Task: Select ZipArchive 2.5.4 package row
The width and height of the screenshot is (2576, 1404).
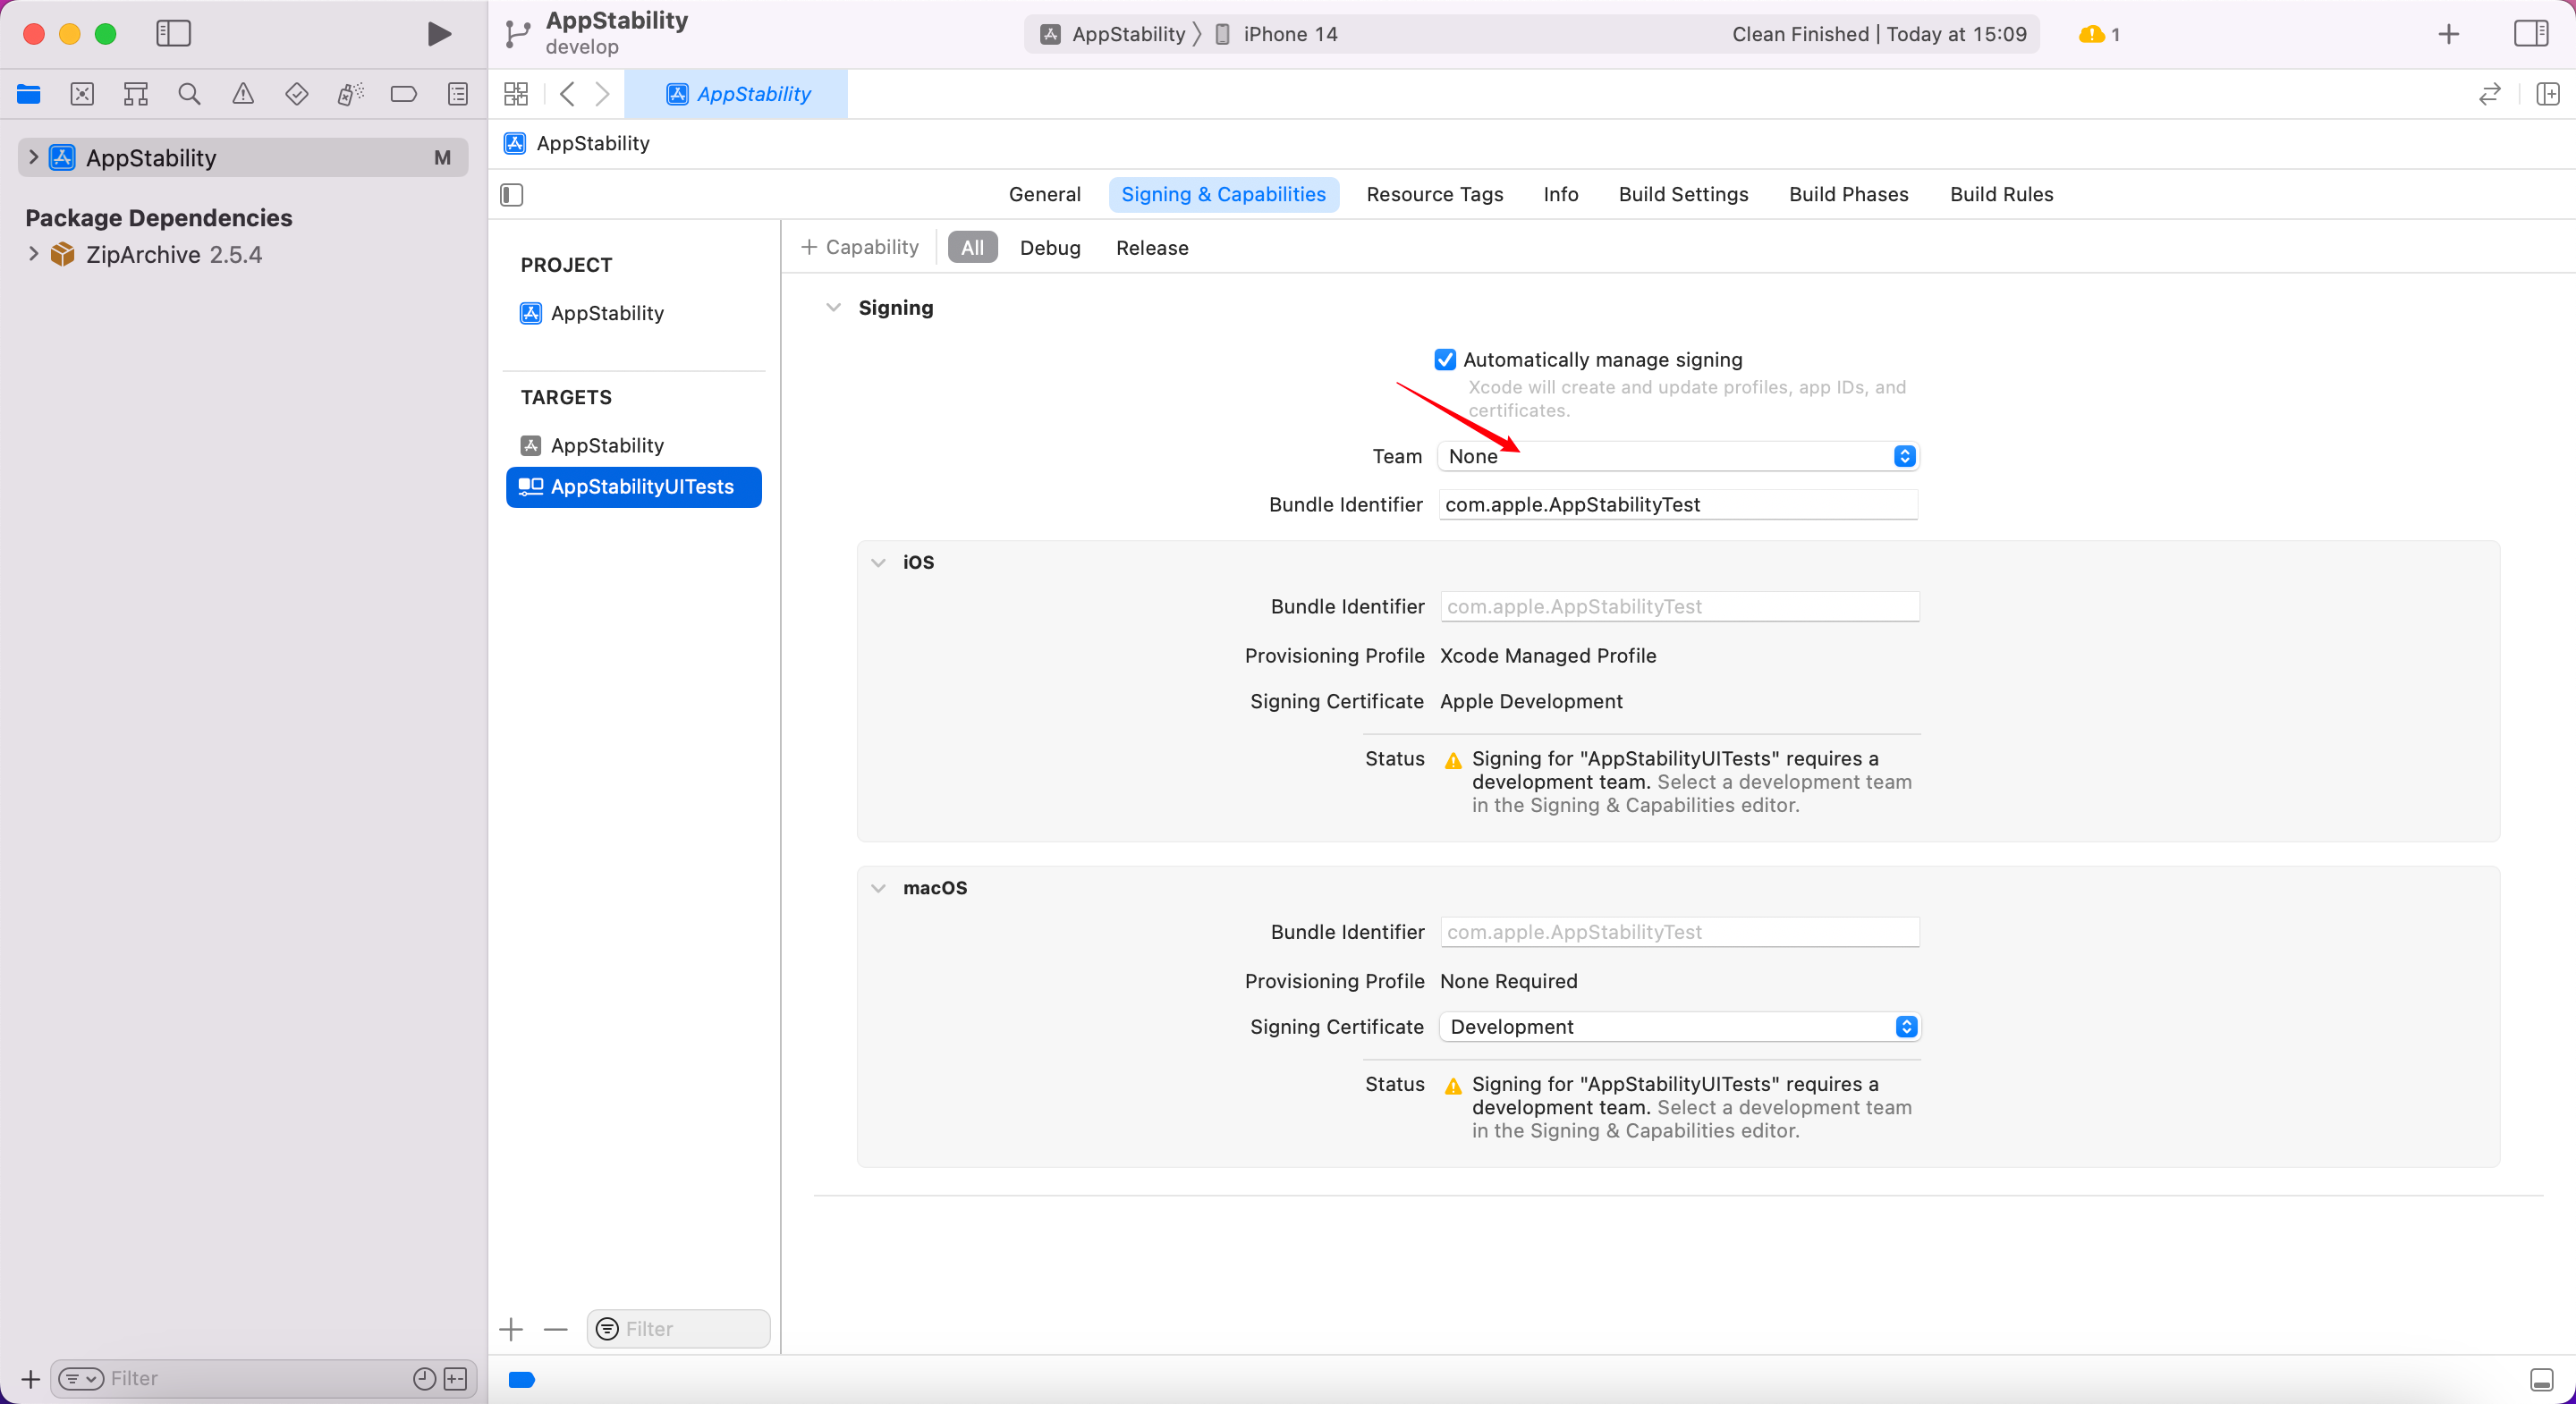Action: click(x=243, y=254)
